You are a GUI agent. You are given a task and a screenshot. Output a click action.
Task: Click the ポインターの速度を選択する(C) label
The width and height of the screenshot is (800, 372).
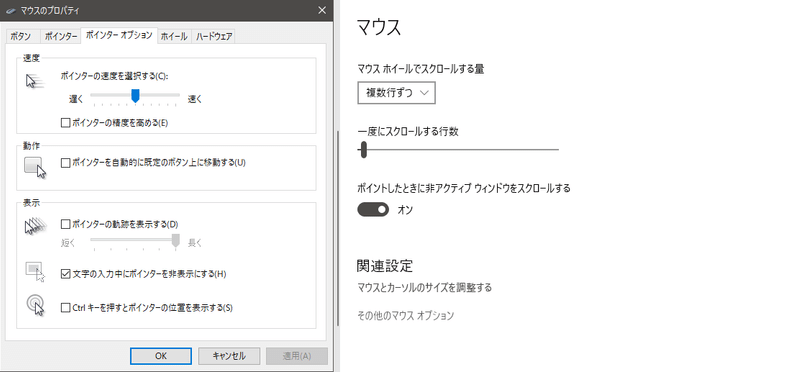tap(114, 76)
